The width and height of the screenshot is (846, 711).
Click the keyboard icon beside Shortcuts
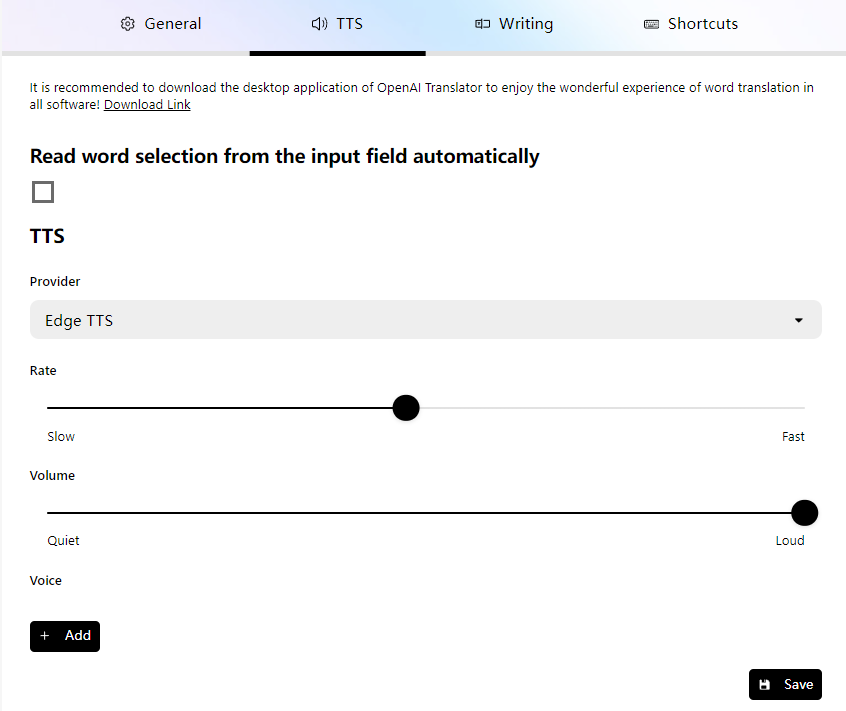651,24
